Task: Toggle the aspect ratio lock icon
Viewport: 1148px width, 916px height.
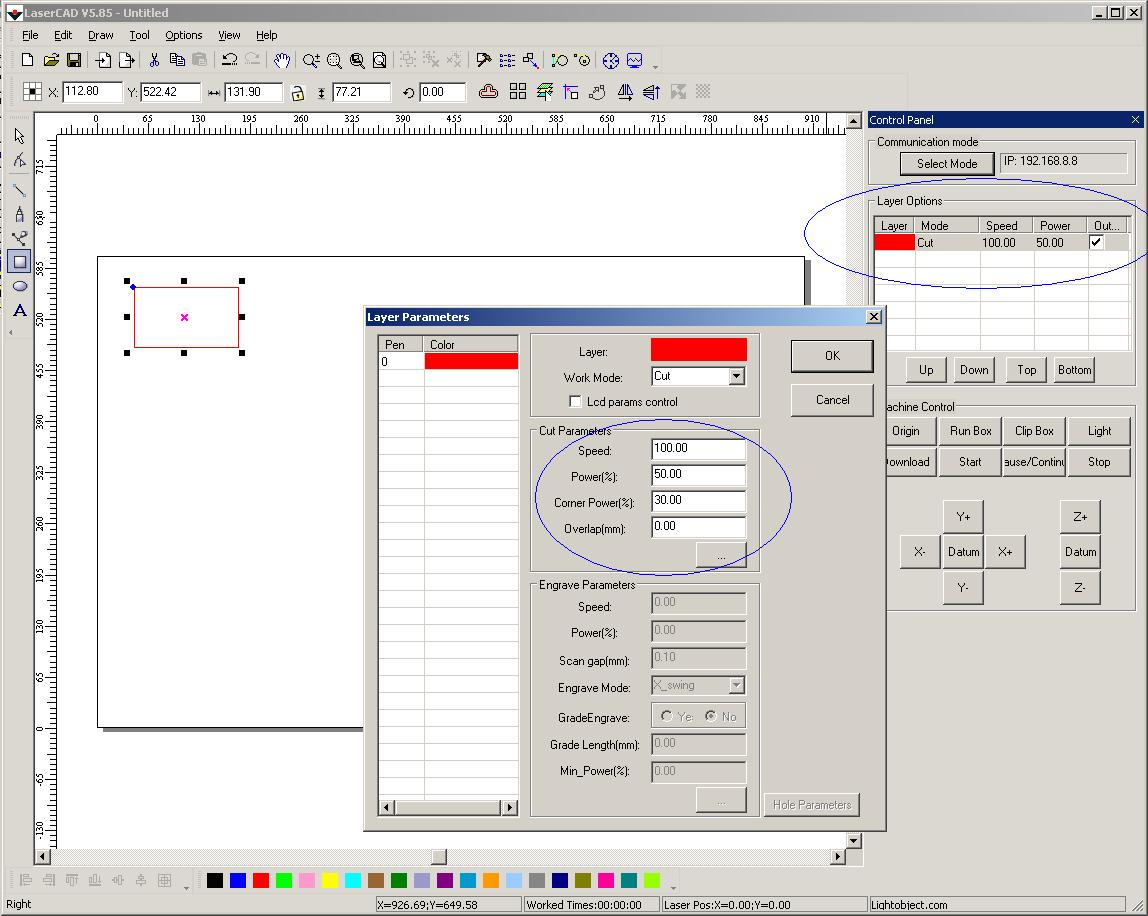Action: pyautogui.click(x=297, y=93)
